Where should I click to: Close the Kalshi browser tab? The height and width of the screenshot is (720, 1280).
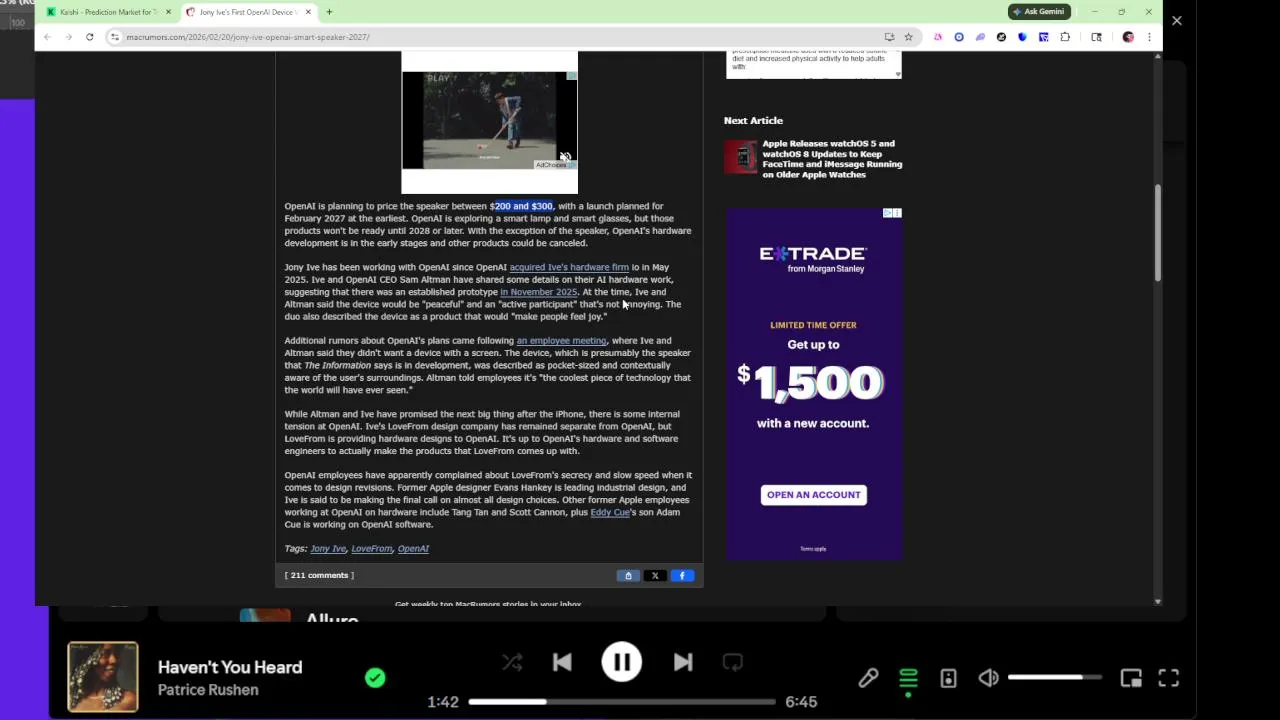pos(168,12)
